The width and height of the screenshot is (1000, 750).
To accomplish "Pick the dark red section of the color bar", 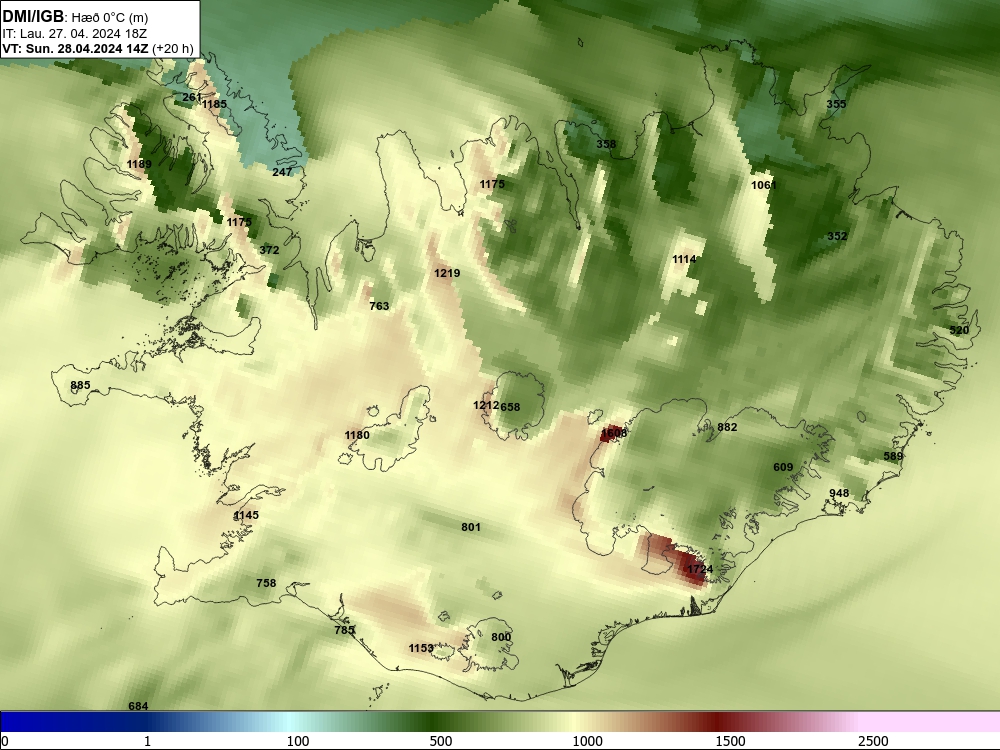I will click(x=717, y=722).
